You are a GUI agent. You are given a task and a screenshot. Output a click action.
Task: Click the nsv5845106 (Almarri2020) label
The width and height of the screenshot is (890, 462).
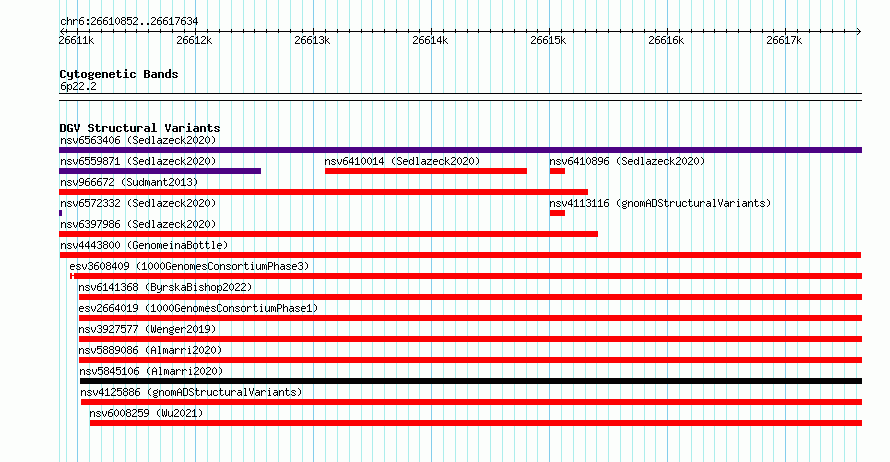coord(151,371)
